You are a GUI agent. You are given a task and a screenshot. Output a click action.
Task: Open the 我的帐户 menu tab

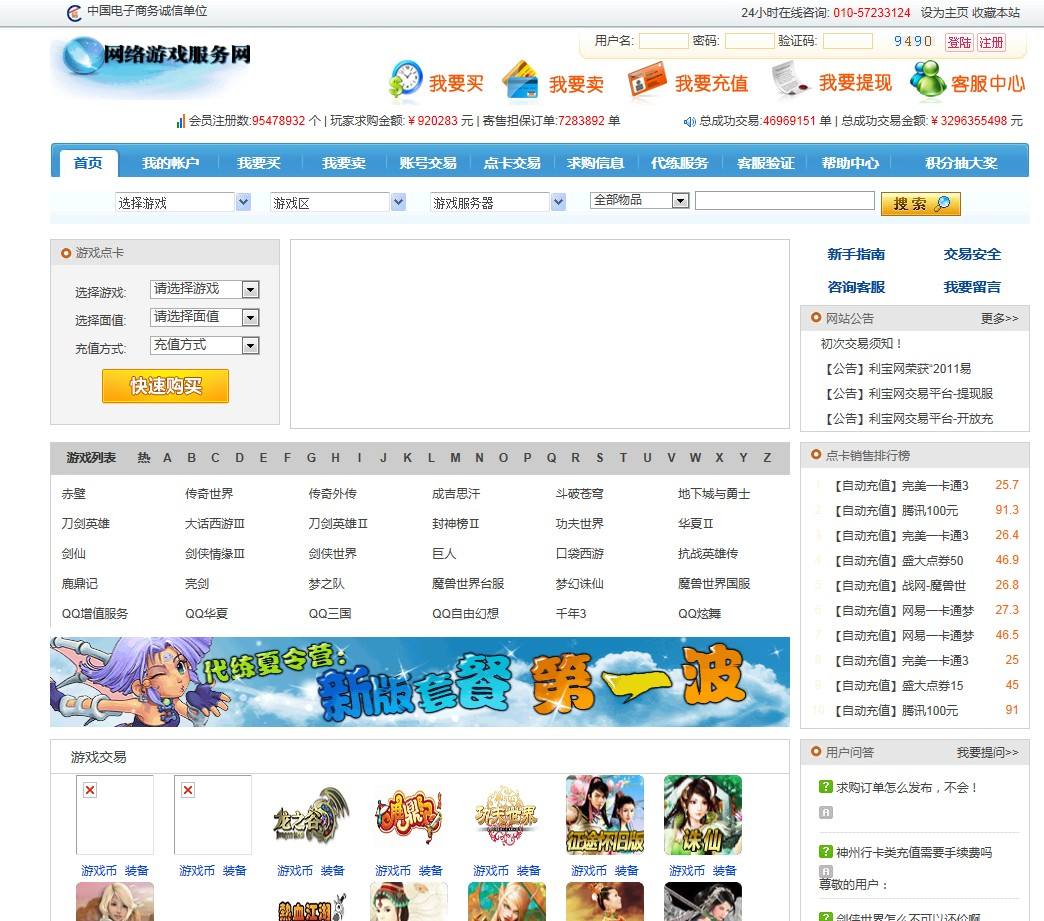pos(170,163)
